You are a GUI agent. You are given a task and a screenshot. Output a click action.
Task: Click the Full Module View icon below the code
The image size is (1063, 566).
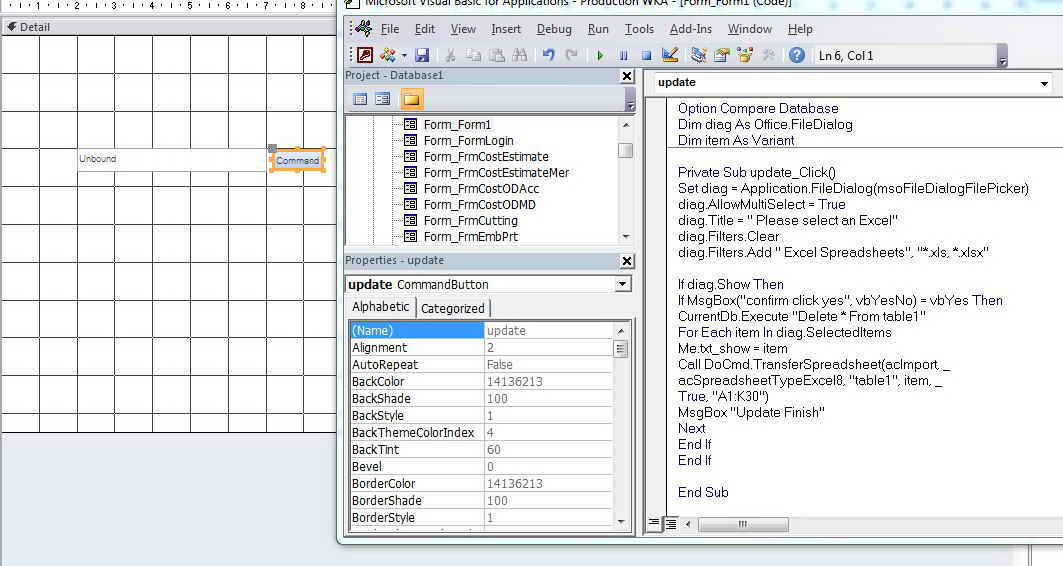tap(670, 523)
